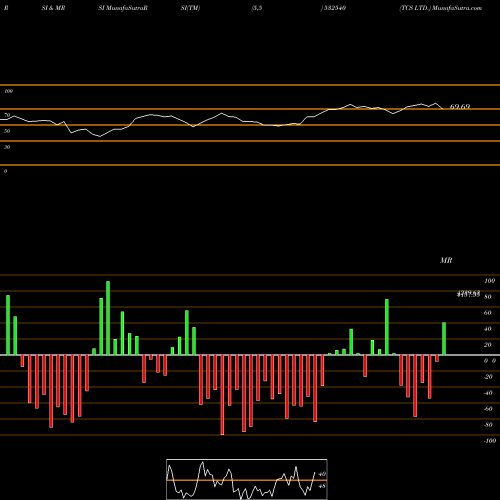Click the RSI panel 70 axis label

pos(7,115)
